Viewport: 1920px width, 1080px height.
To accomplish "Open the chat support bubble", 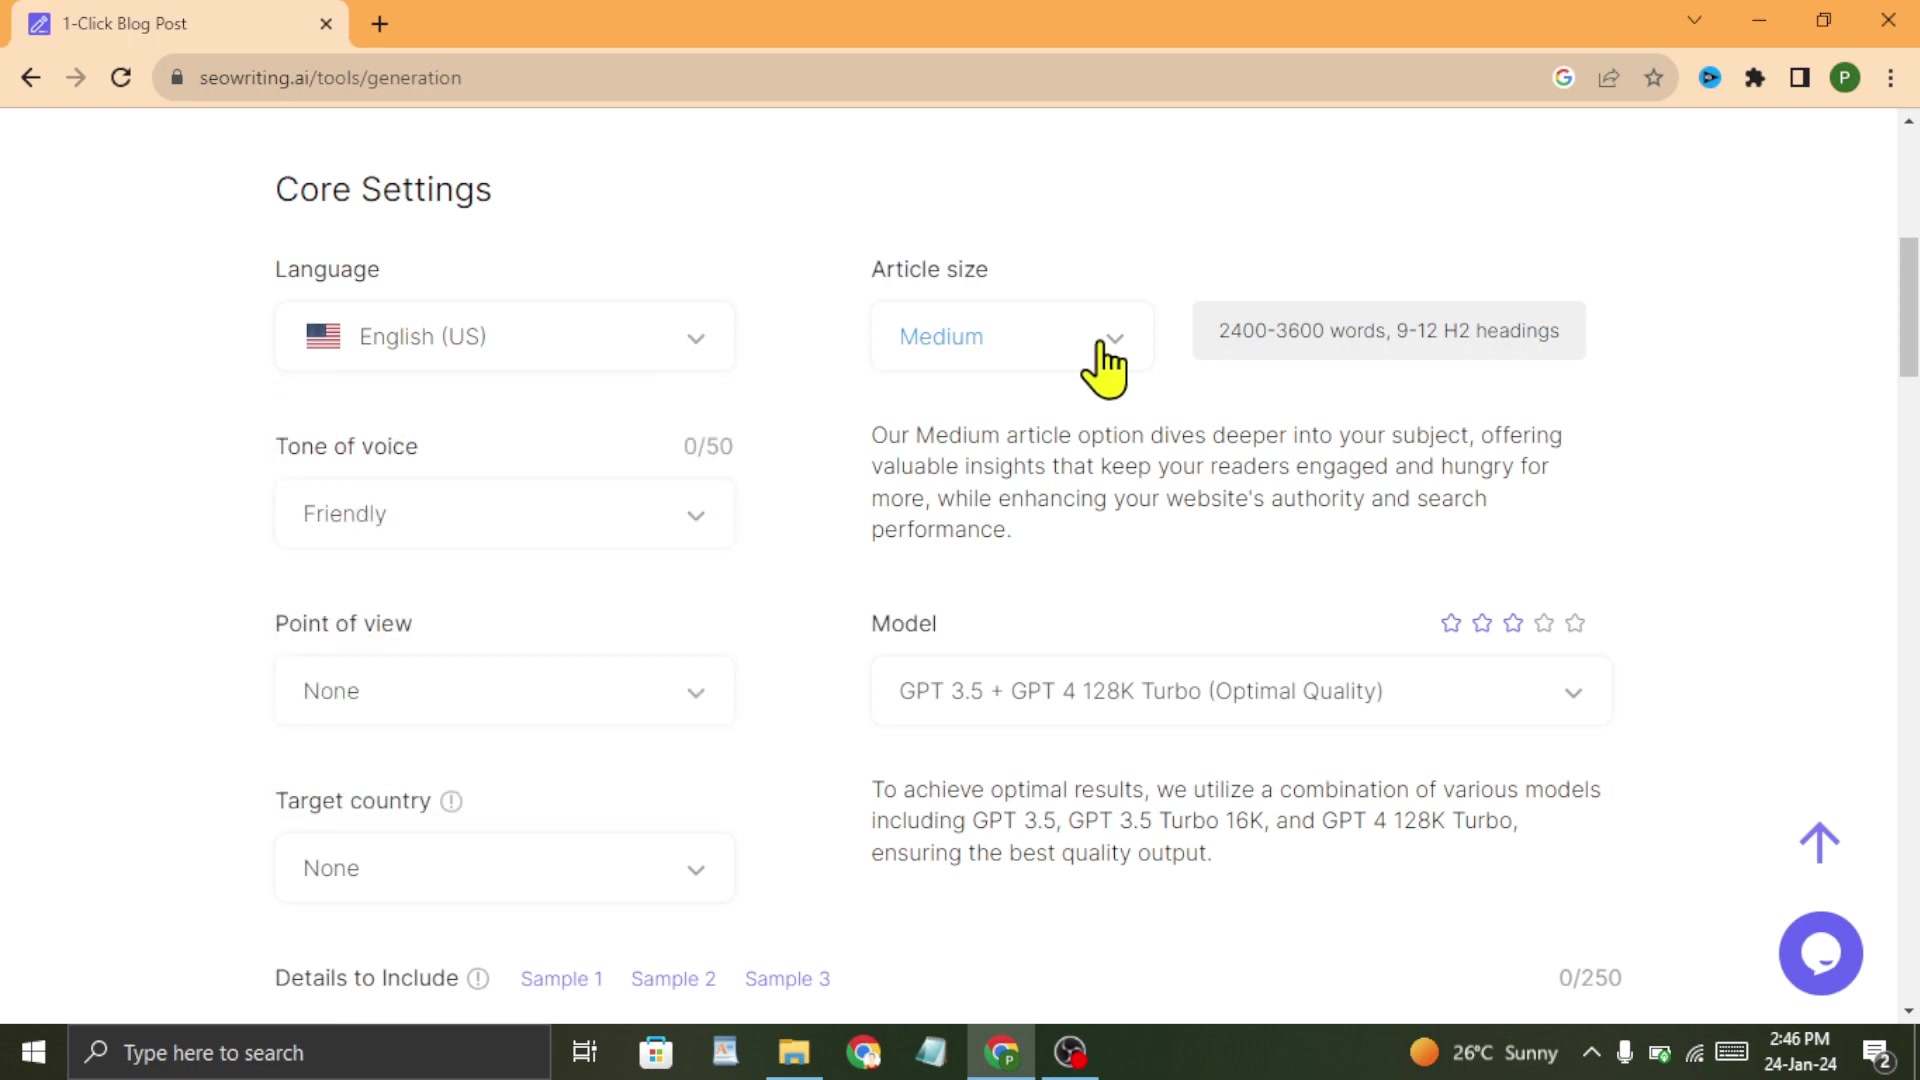I will pyautogui.click(x=1820, y=953).
